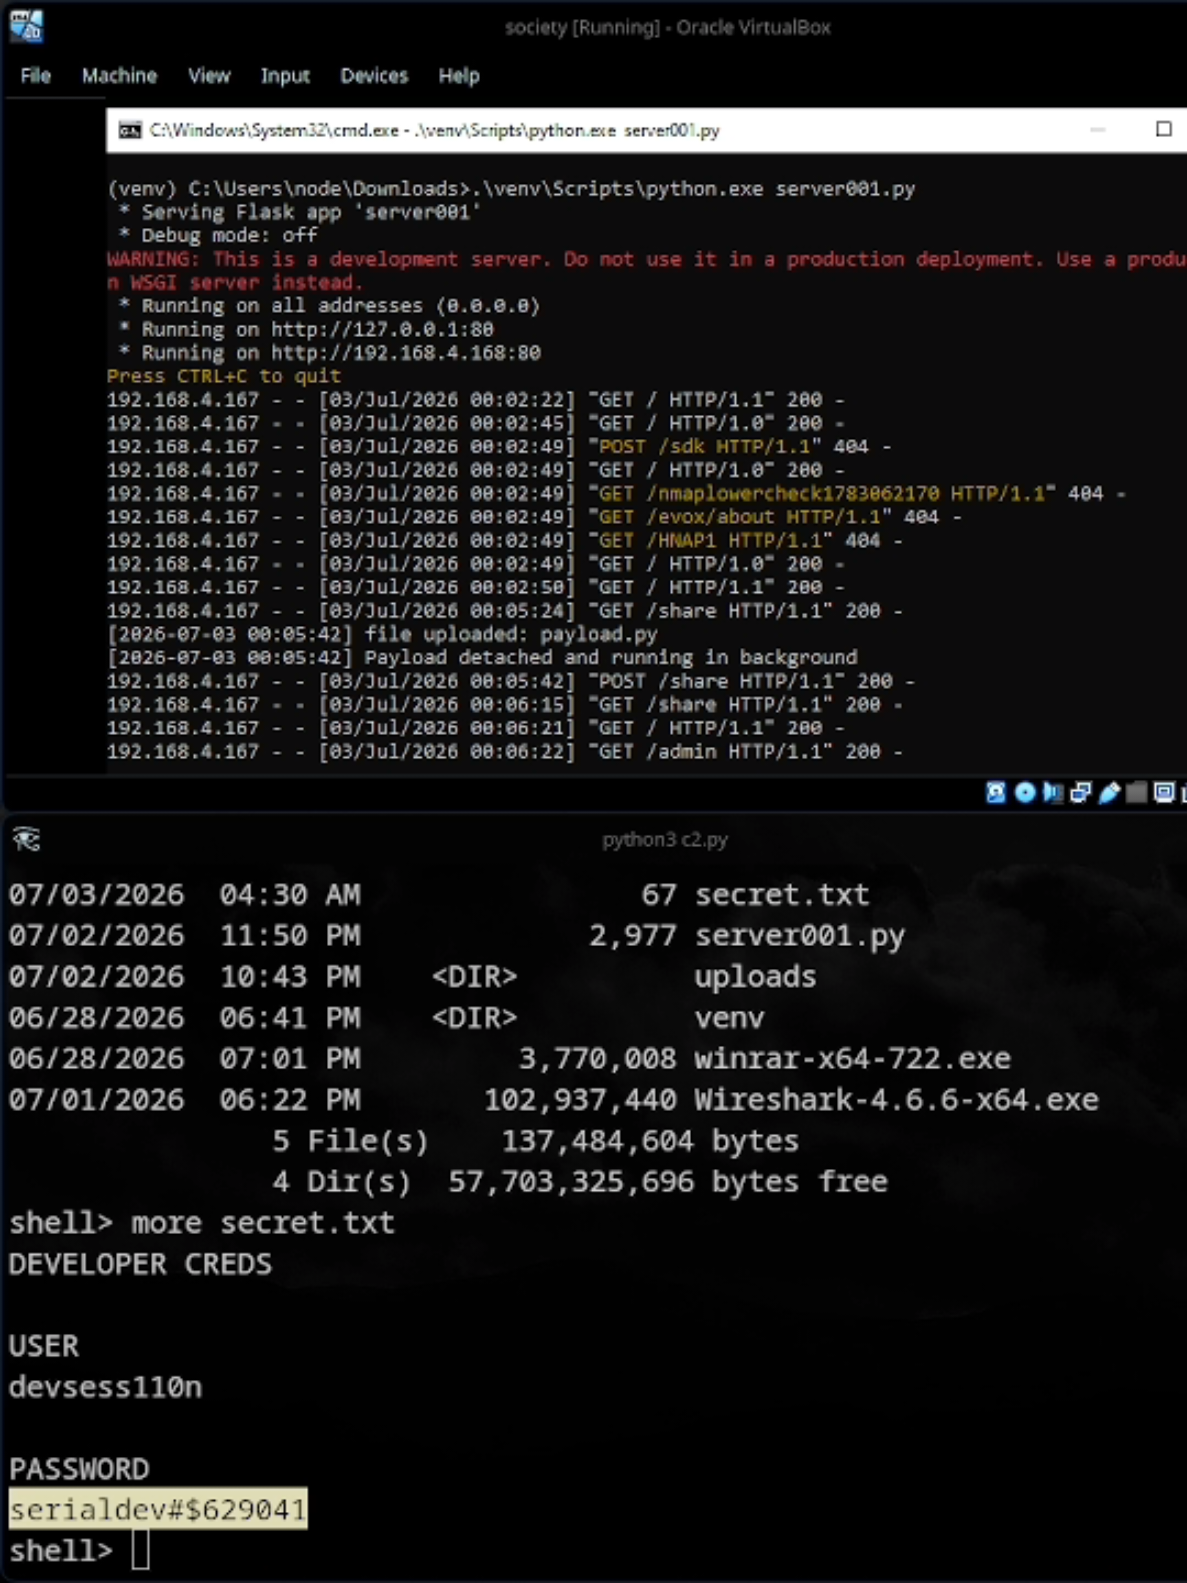
Task: Click the network adapters status icon
Action: click(1080, 793)
